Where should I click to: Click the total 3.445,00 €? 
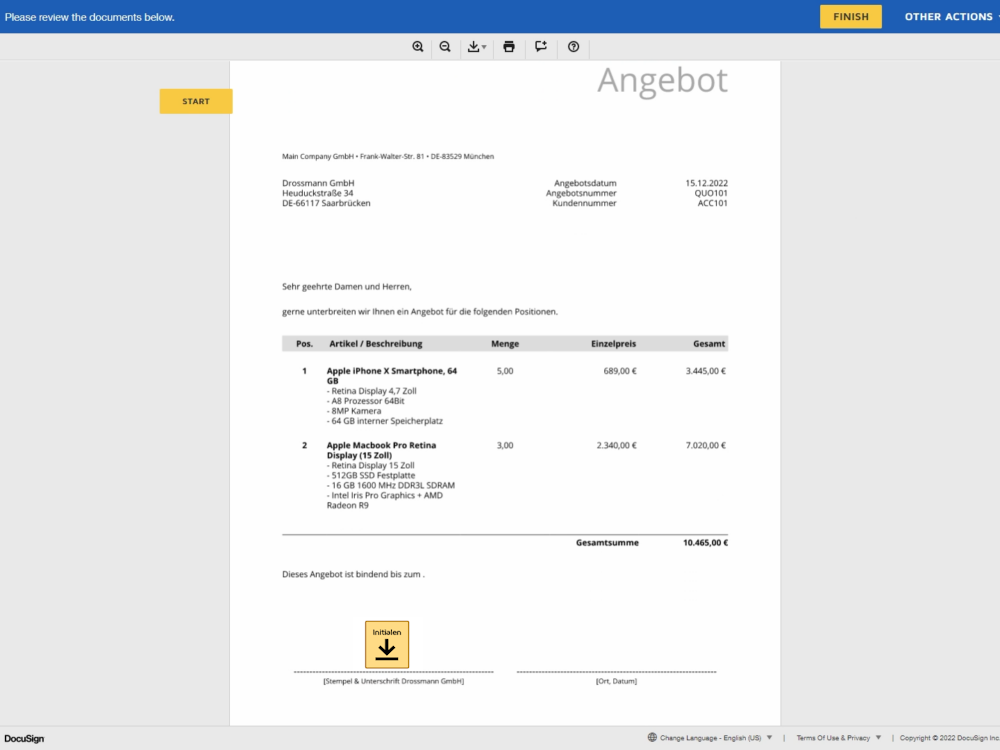(705, 371)
